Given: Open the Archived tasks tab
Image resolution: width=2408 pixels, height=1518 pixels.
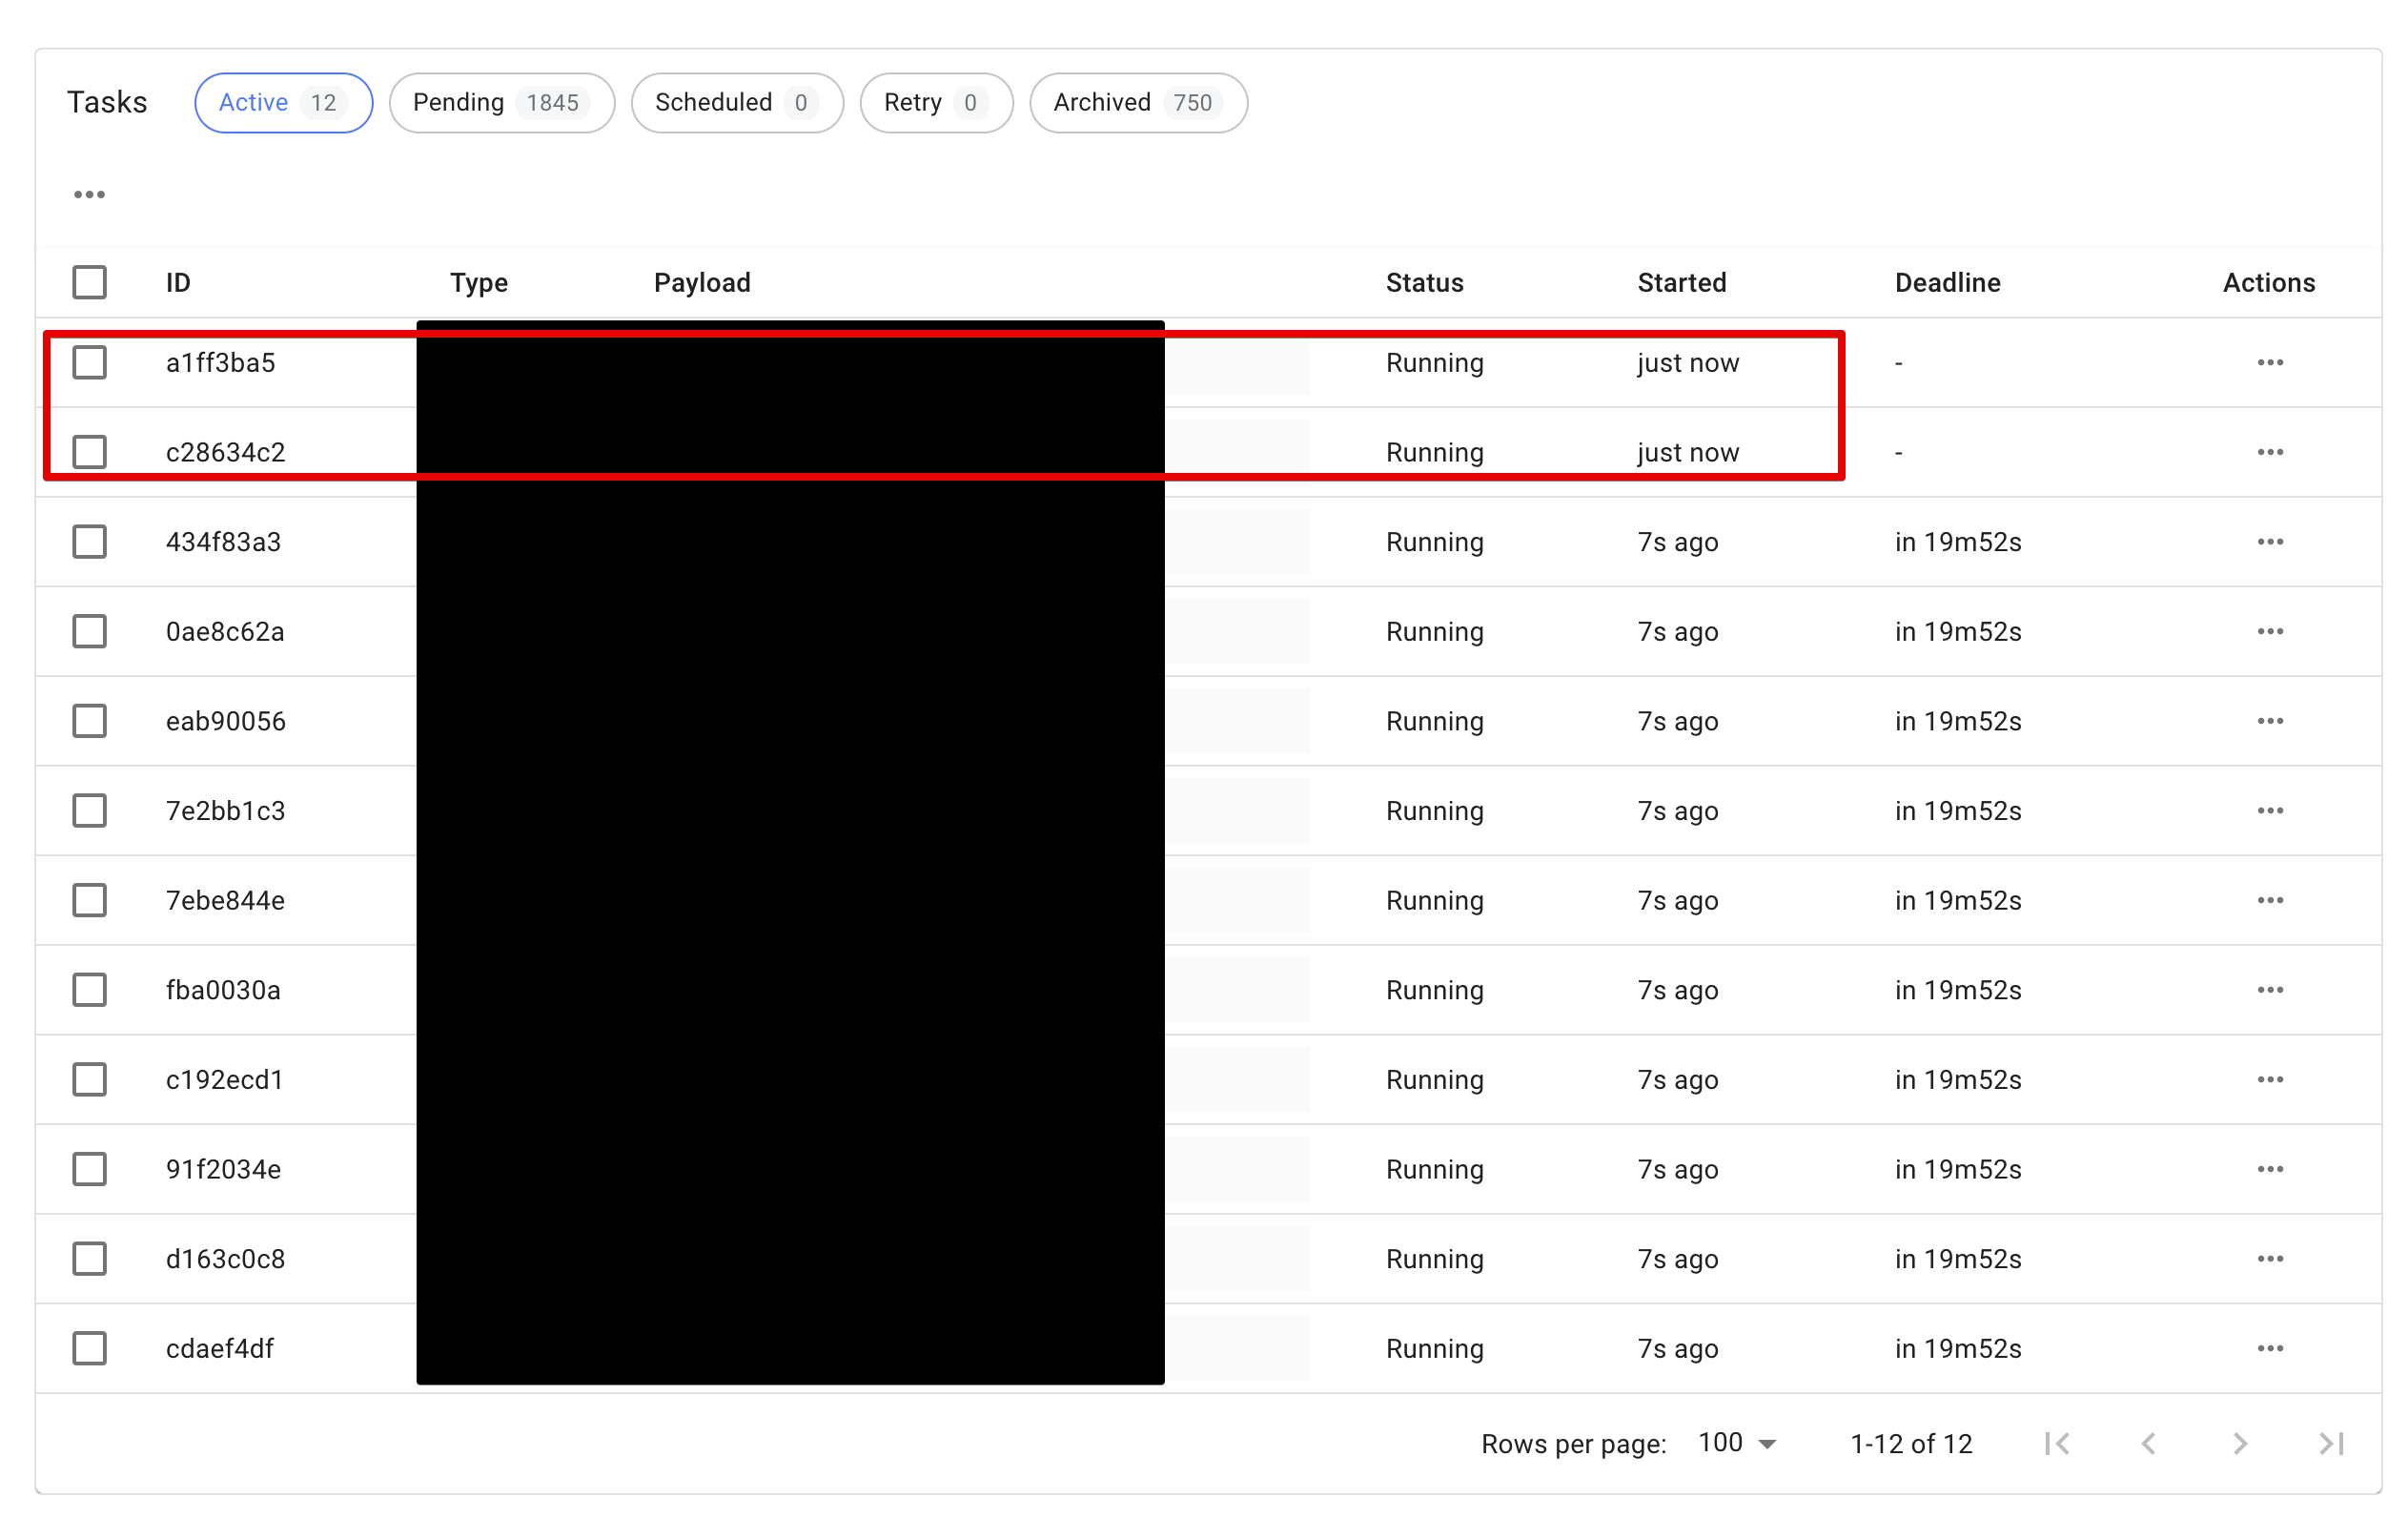Looking at the screenshot, I should (x=1137, y=102).
